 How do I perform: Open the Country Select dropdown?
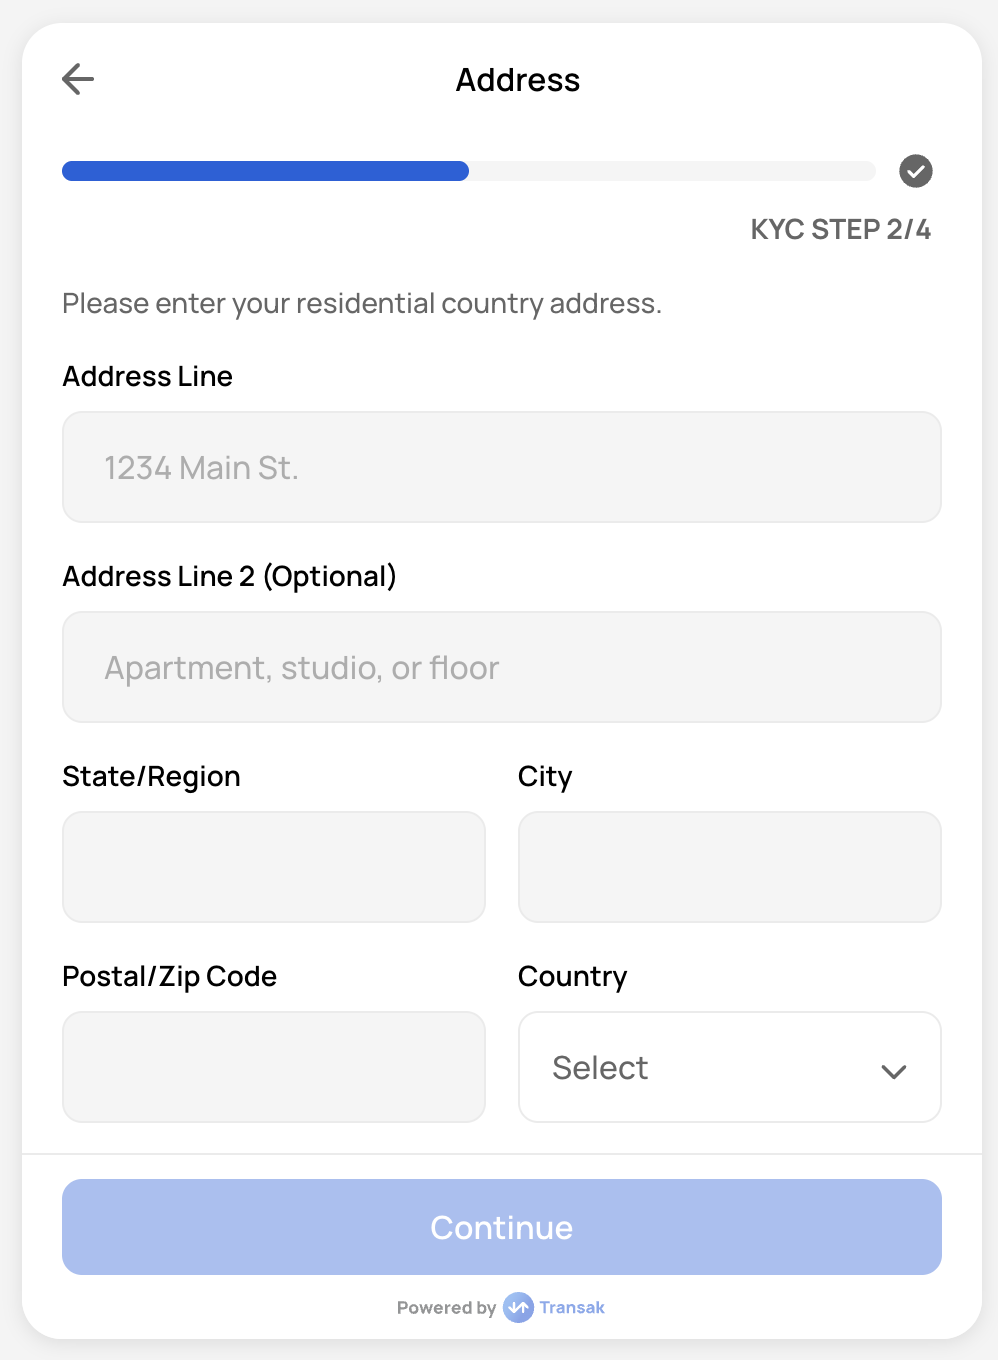point(728,1067)
